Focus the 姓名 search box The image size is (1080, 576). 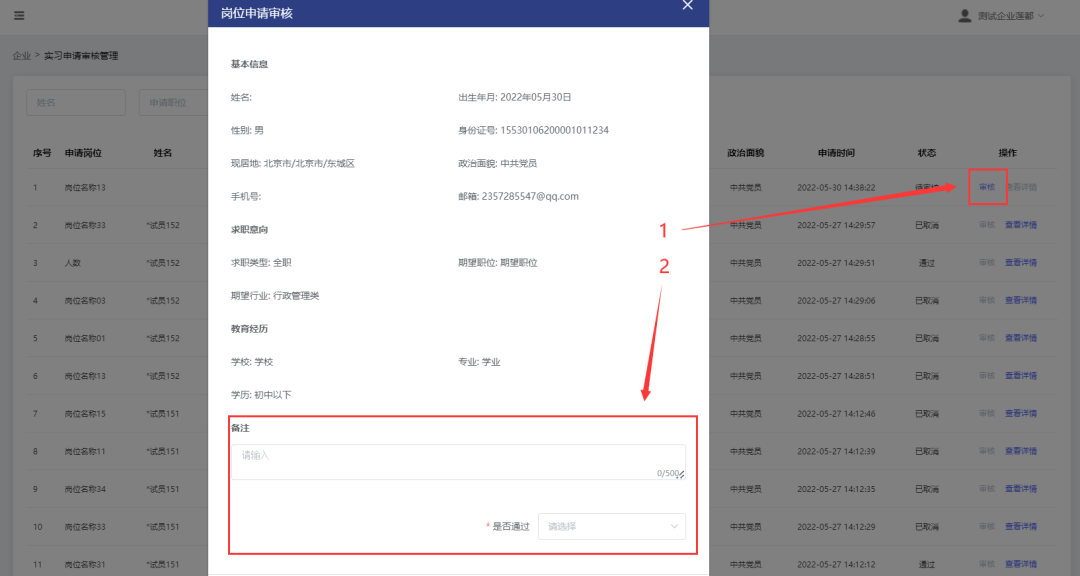(75, 102)
